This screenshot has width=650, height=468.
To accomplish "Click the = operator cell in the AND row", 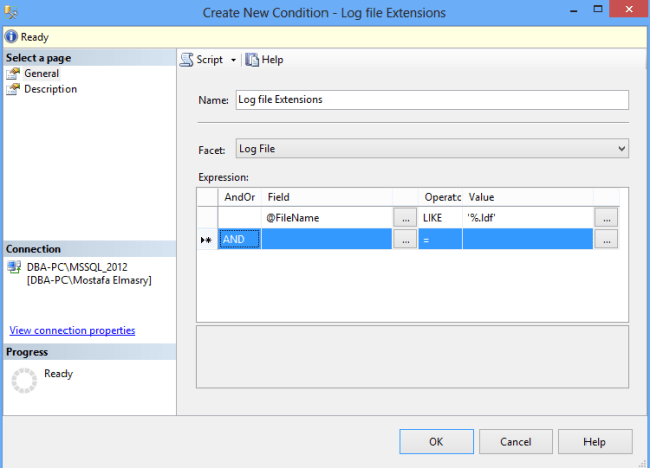I will (440, 239).
